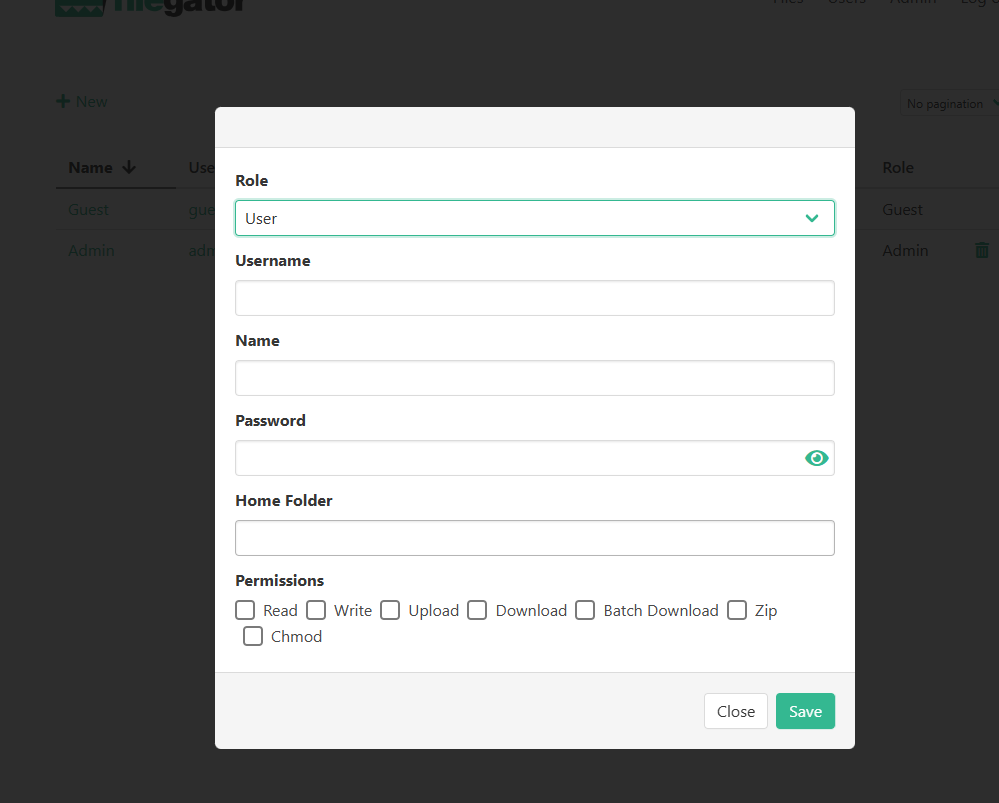The height and width of the screenshot is (803, 999).
Task: Focus the Password input field
Action: click(x=535, y=458)
